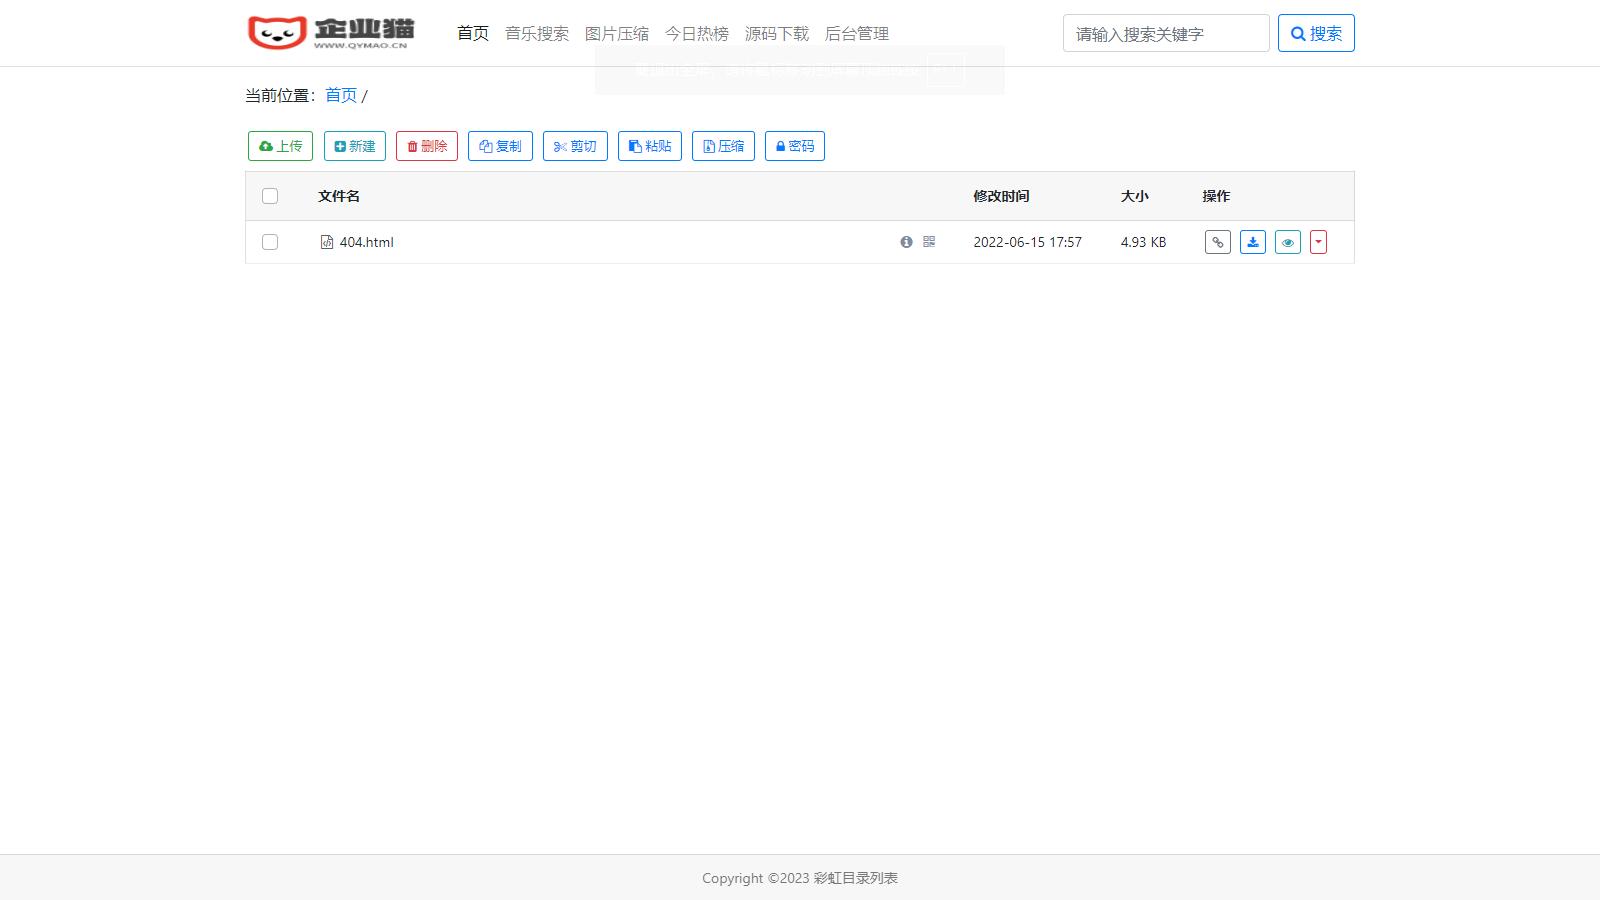1600x900 pixels.
Task: Expand the red dropdown arrow for 404.html
Action: 1318,242
